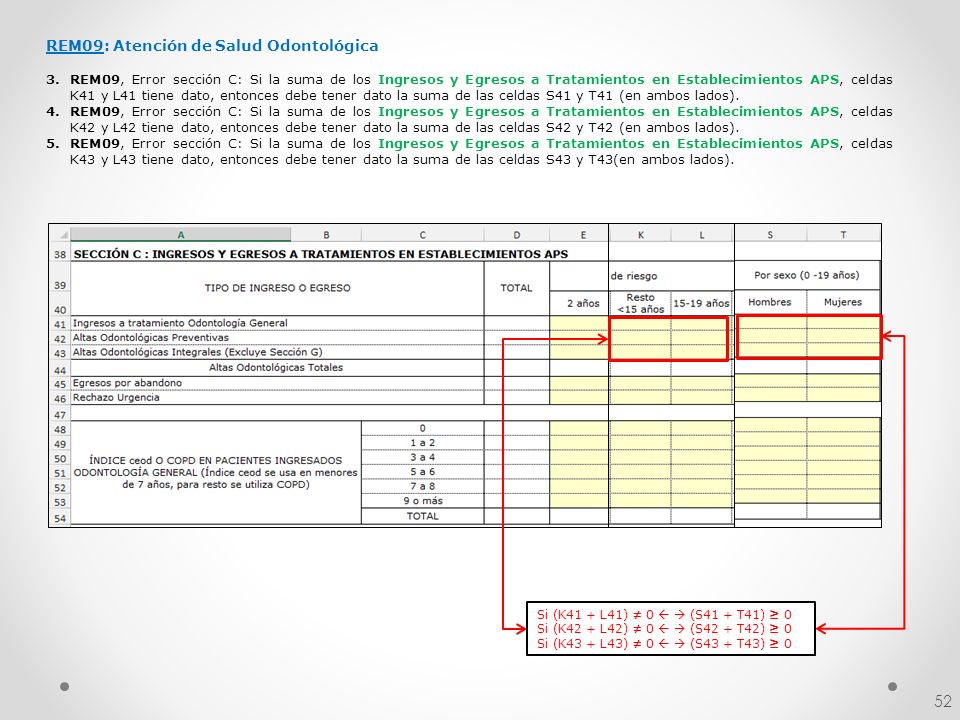
Task: Click yellow cell L42 under 15-19 años
Action: pos(699,337)
